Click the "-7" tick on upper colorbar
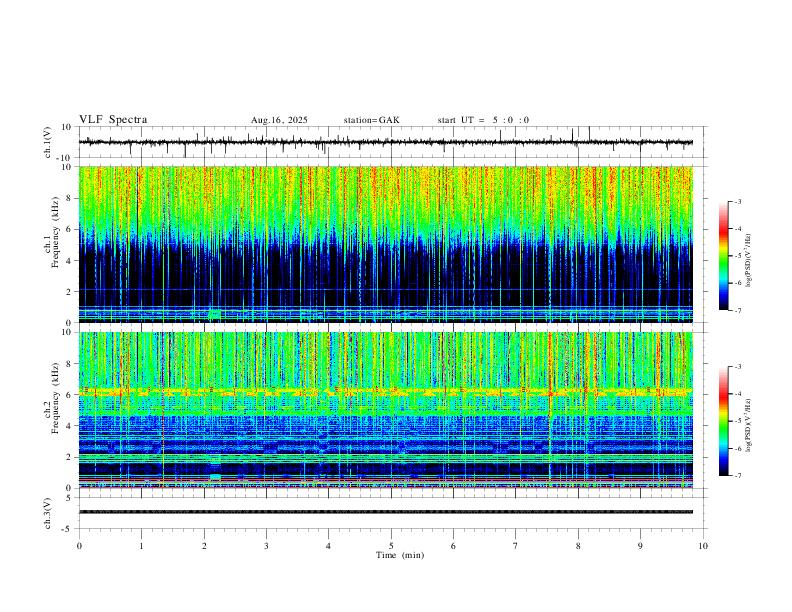 738,311
